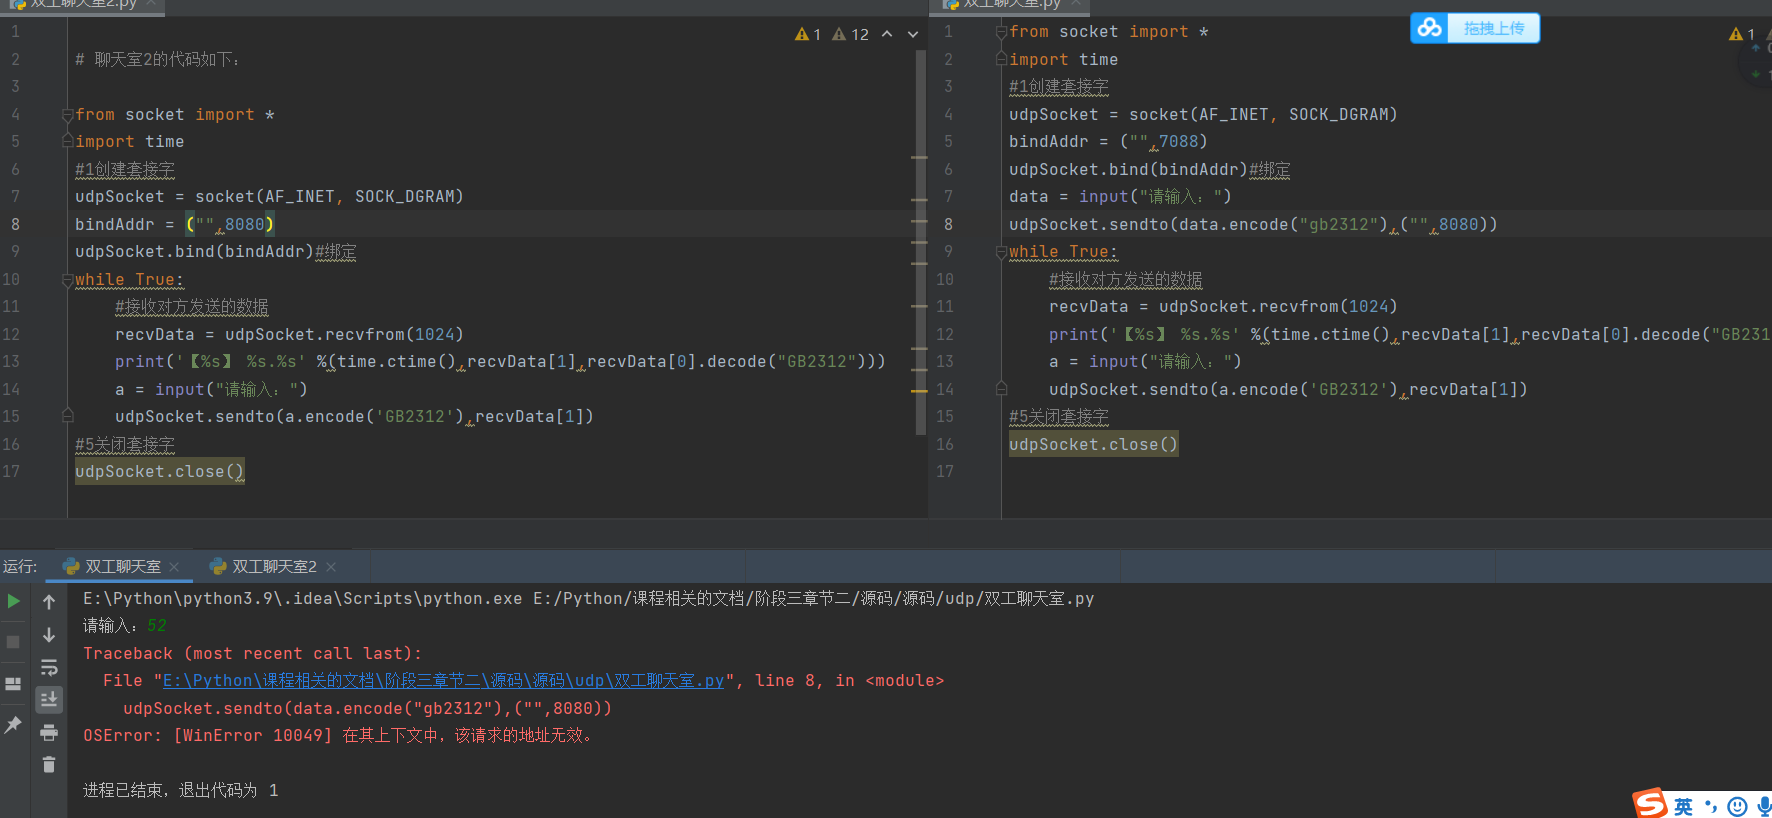Print the console output with the printer icon
The height and width of the screenshot is (818, 1772).
click(49, 733)
